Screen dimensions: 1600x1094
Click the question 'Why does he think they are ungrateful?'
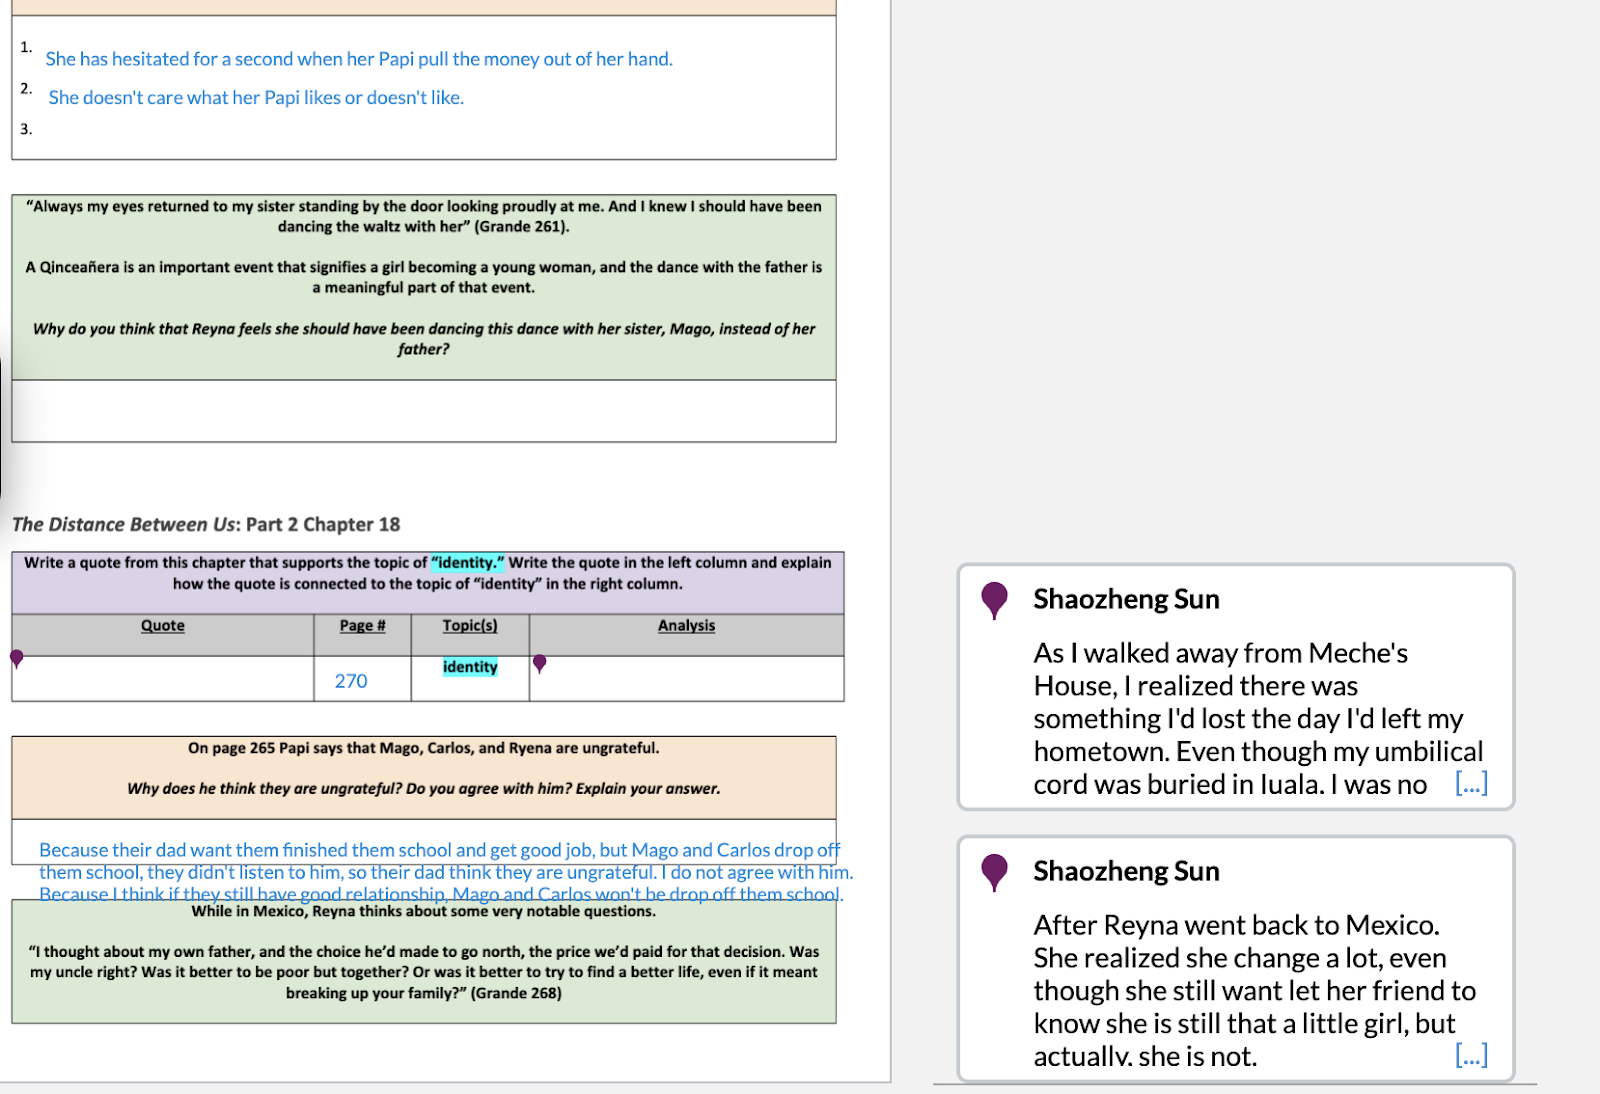[x=424, y=789]
